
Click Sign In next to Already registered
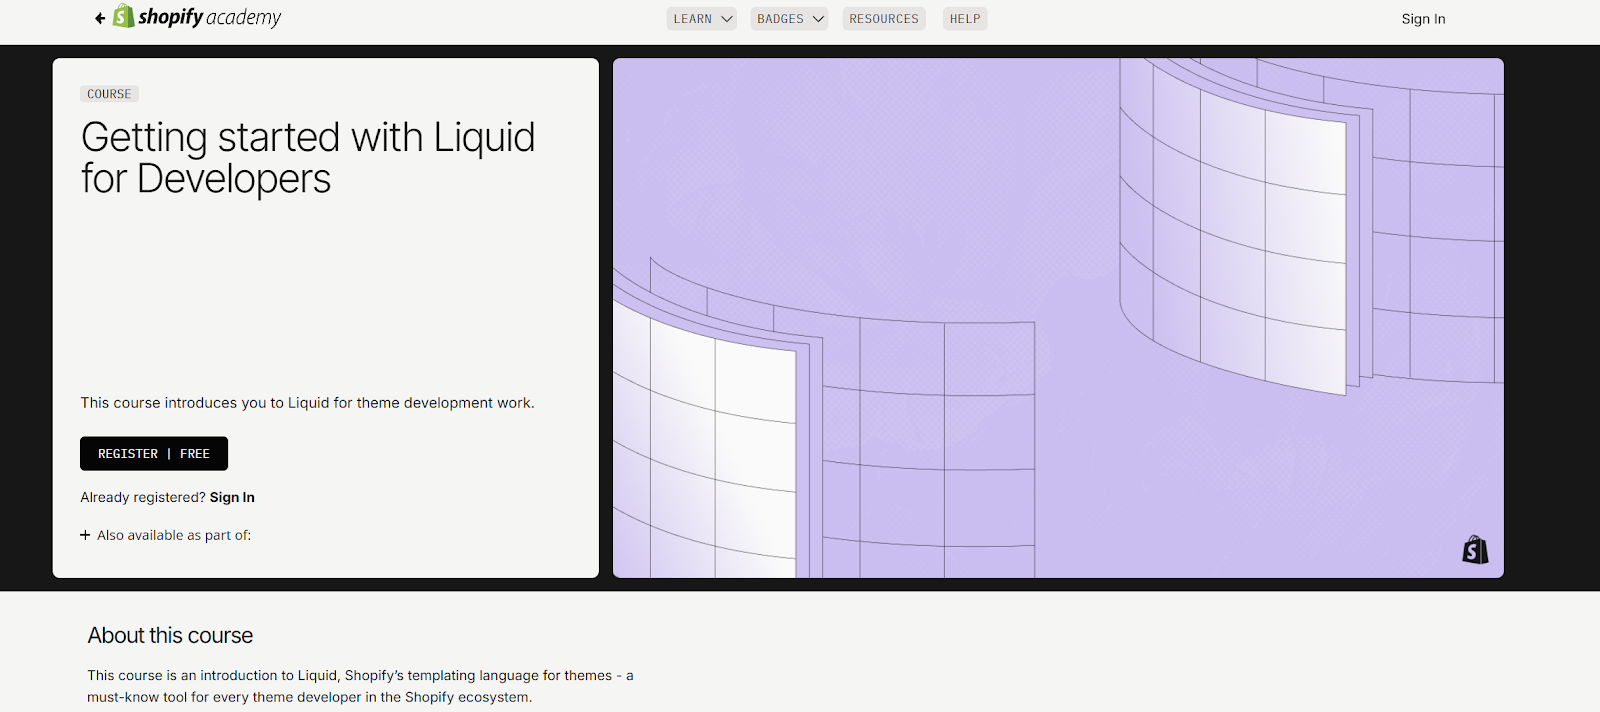coord(232,497)
